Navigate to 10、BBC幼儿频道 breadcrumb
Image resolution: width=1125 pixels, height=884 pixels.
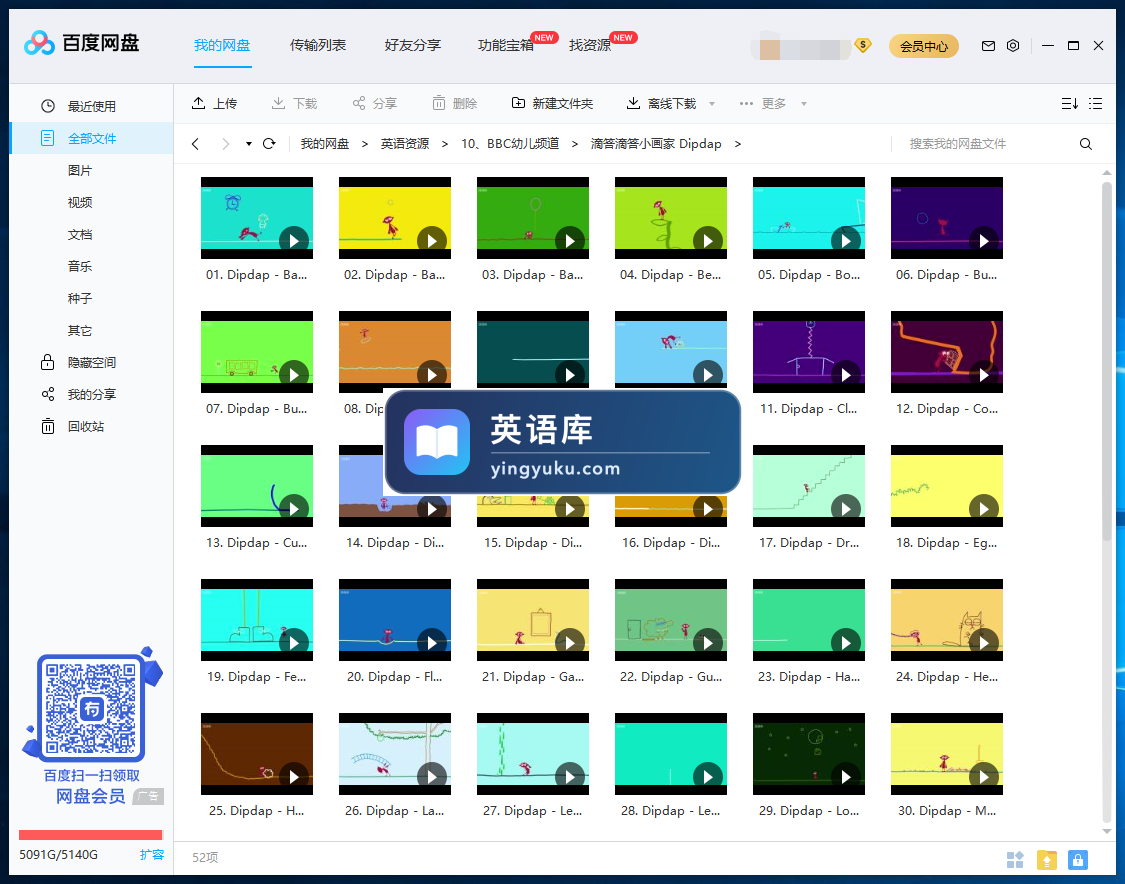[509, 144]
